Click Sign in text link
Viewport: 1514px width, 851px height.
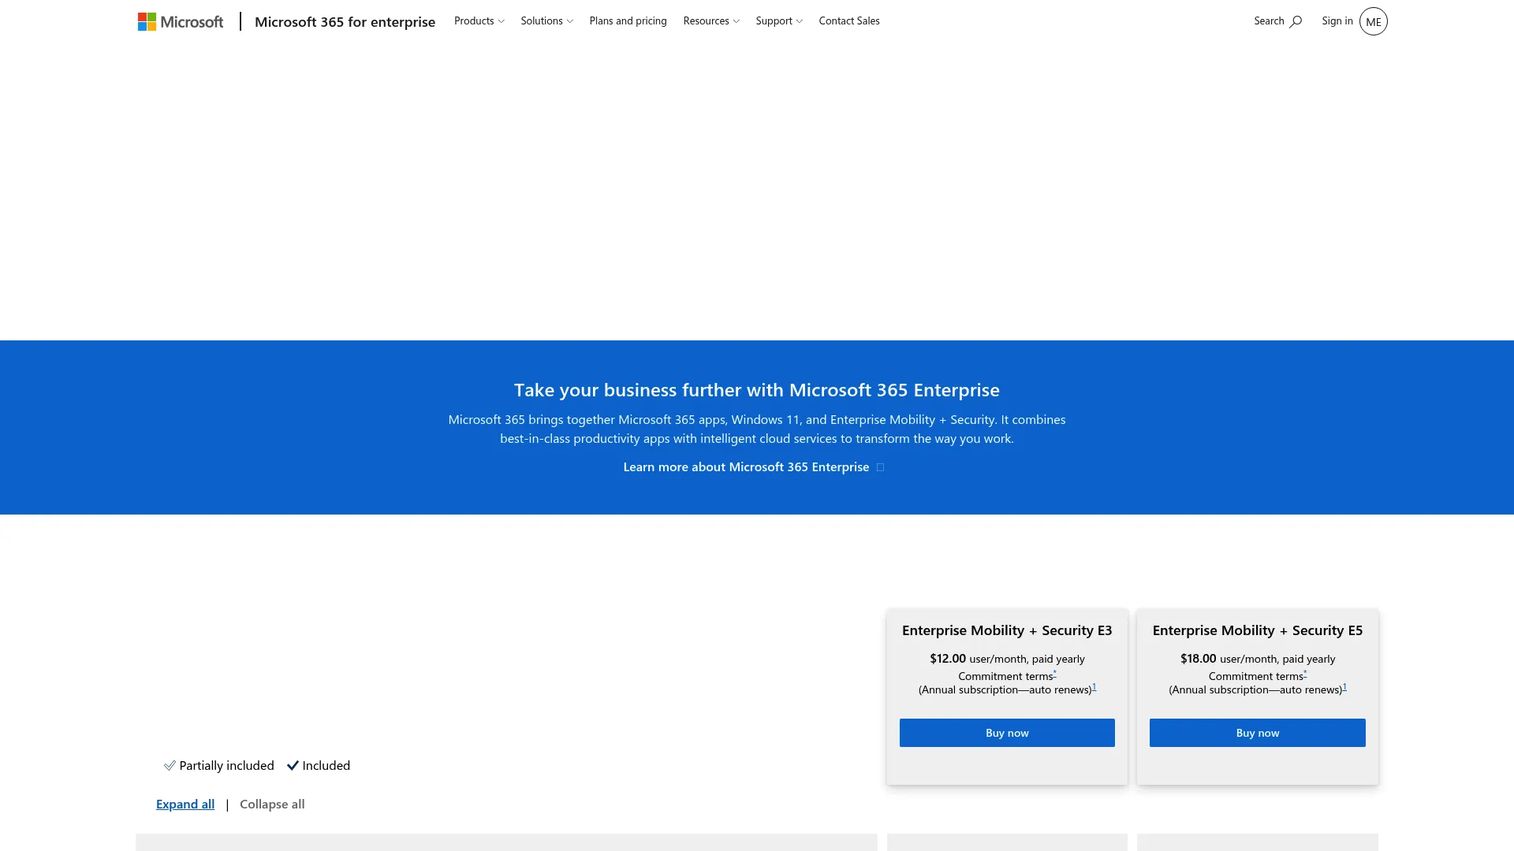click(x=1337, y=21)
